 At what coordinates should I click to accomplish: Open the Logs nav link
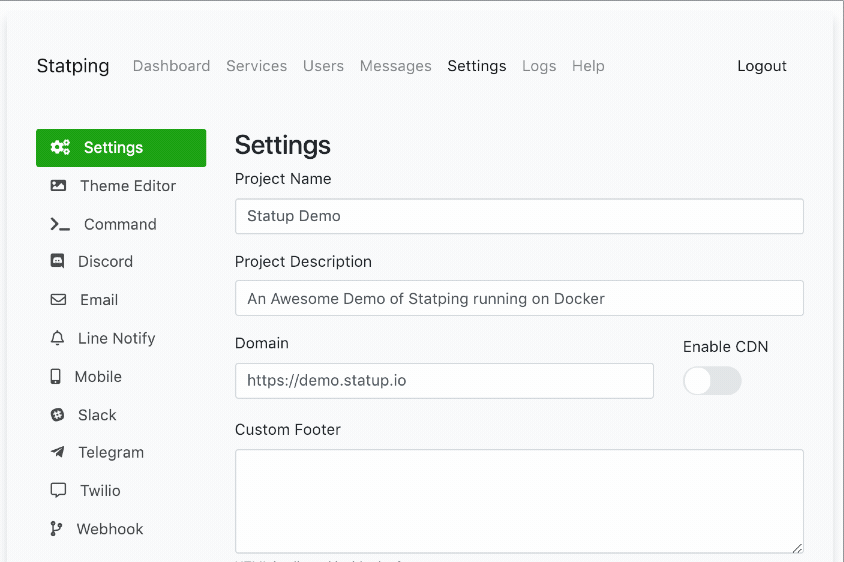539,66
